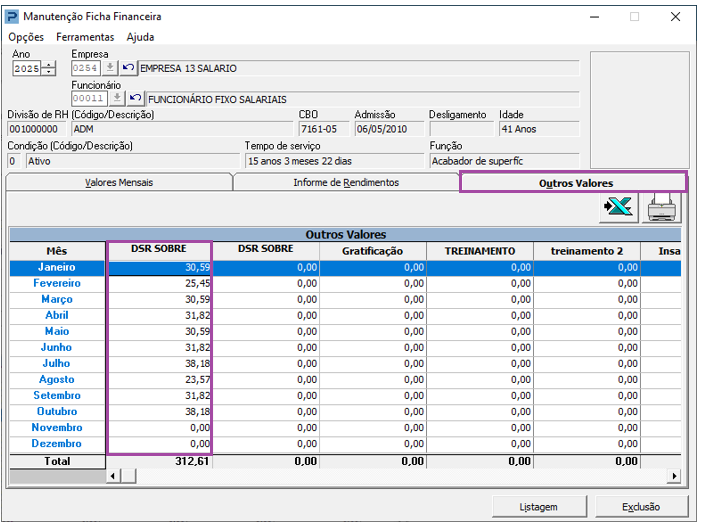Click the printer icon

[x=661, y=207]
